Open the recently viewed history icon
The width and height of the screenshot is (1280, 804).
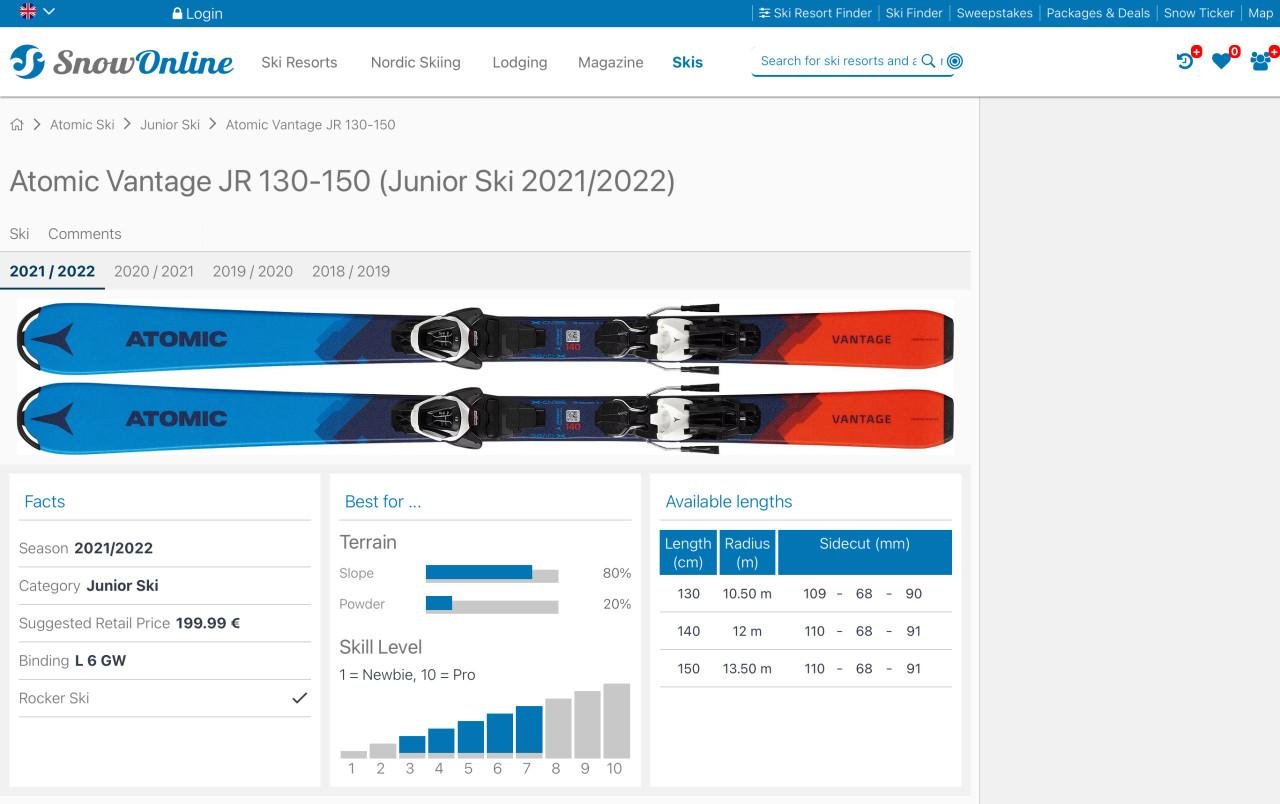pos(1184,61)
